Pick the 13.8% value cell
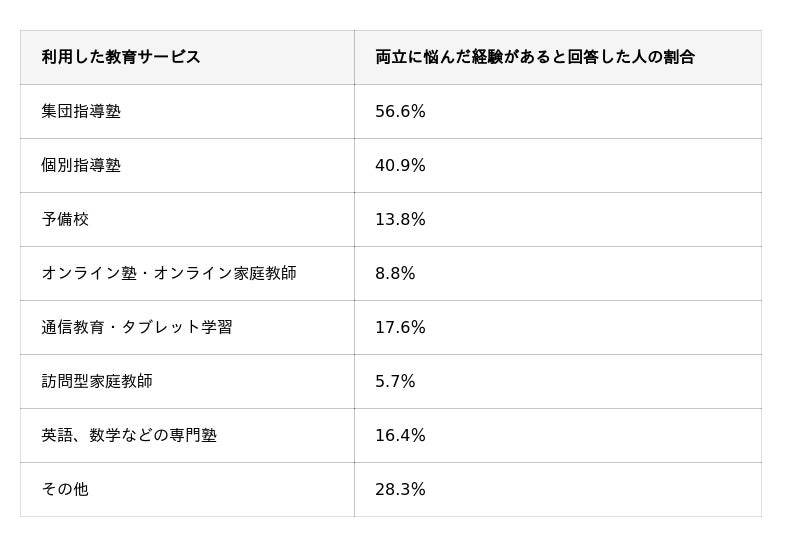Image resolution: width=800 pixels, height=547 pixels. click(x=400, y=219)
